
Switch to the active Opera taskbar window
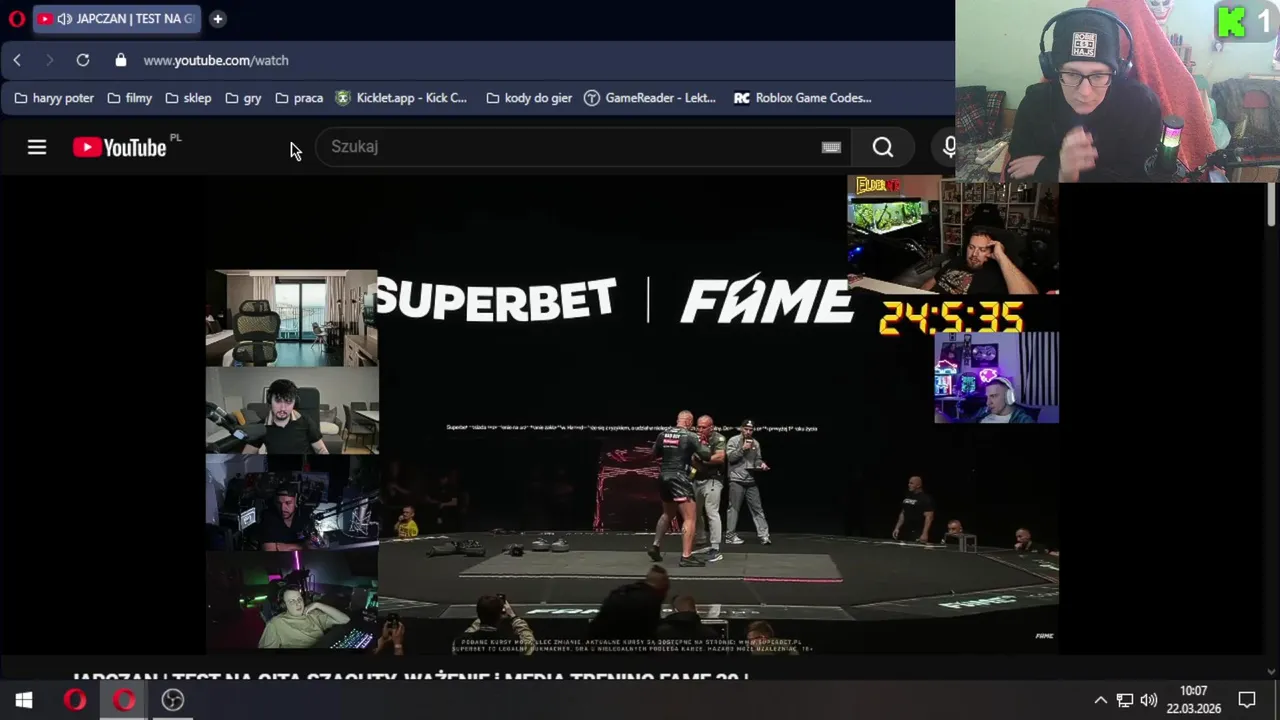point(124,700)
